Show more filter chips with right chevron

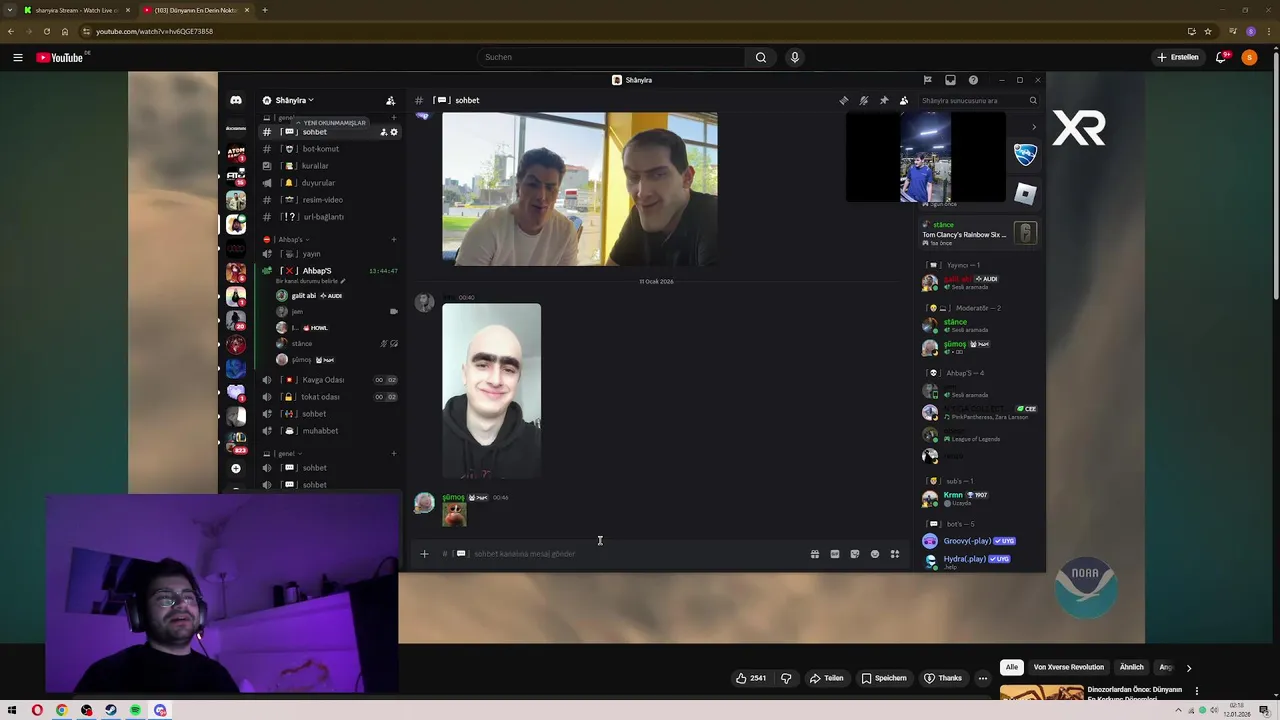coord(1188,668)
